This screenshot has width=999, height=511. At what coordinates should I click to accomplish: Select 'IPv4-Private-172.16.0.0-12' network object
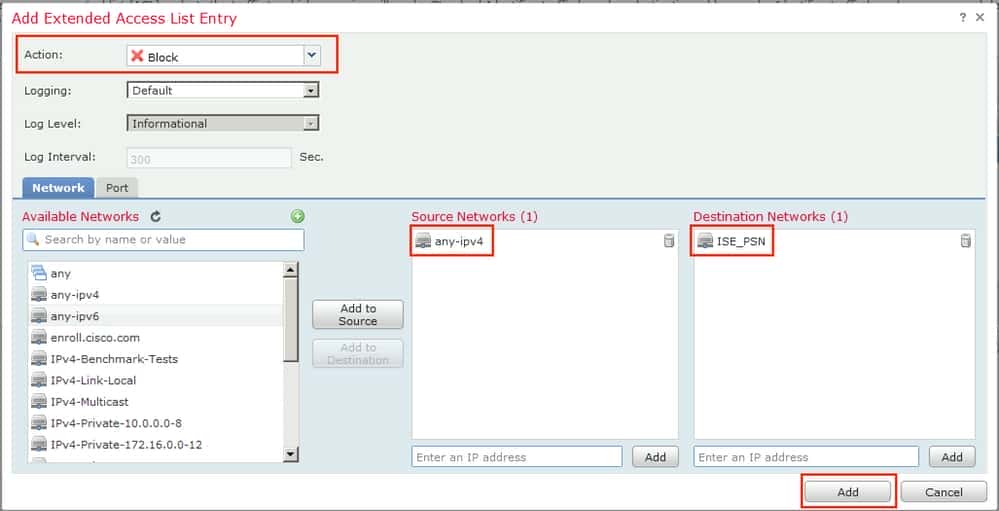point(156,444)
